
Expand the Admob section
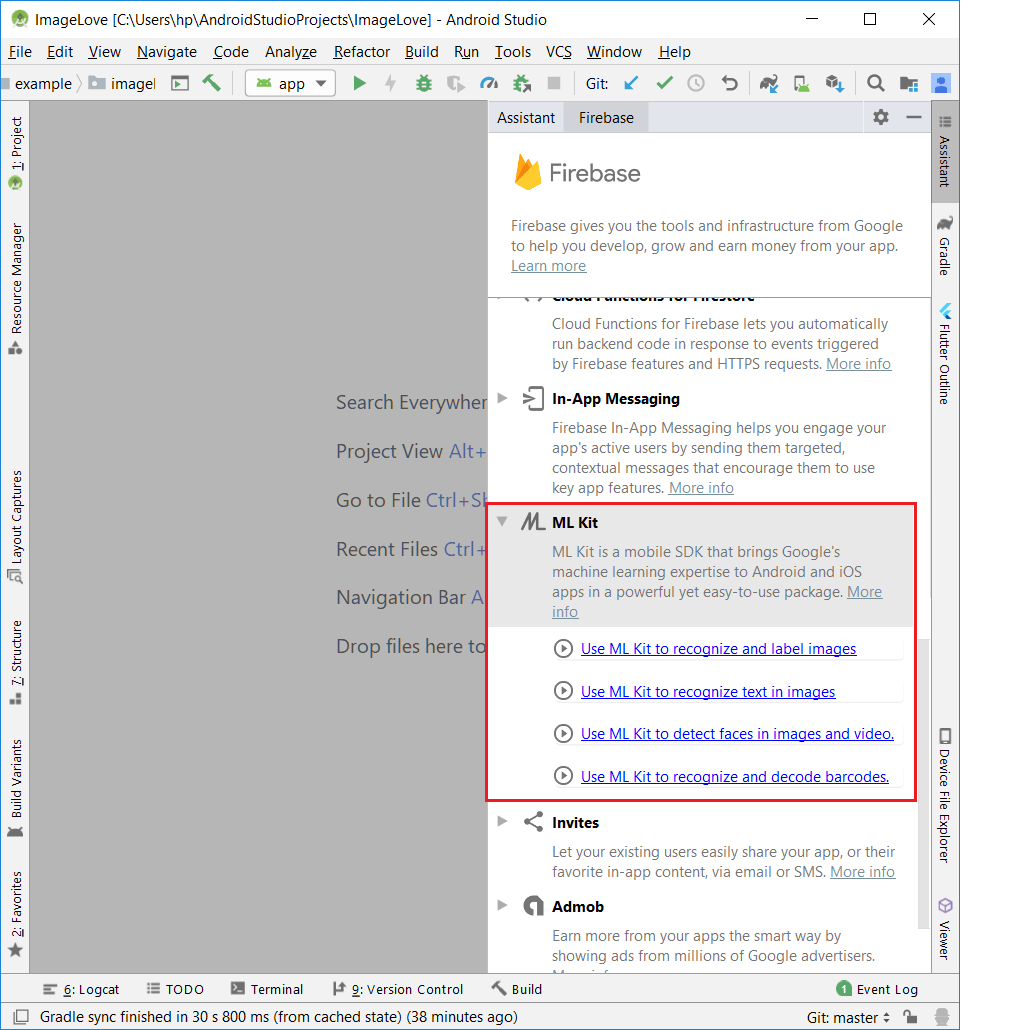[x=503, y=906]
